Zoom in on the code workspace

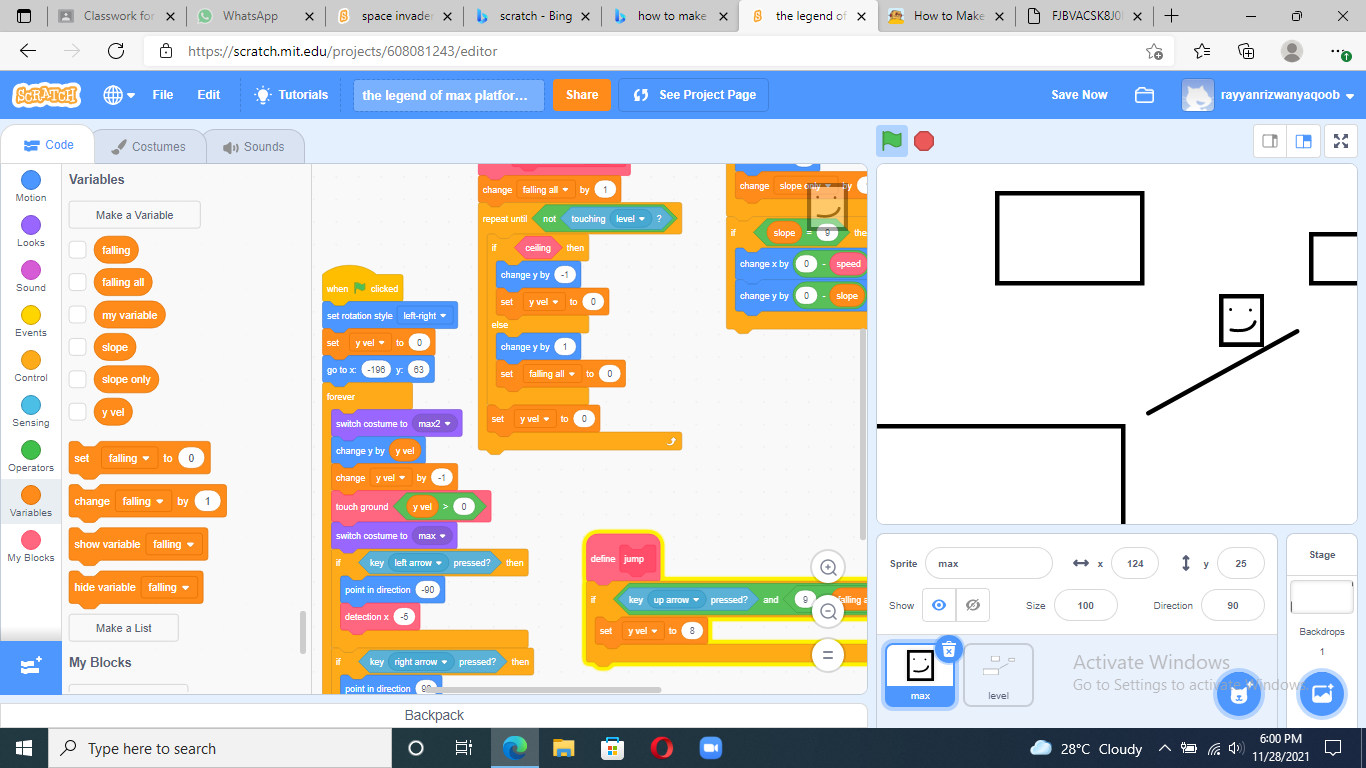pyautogui.click(x=828, y=567)
